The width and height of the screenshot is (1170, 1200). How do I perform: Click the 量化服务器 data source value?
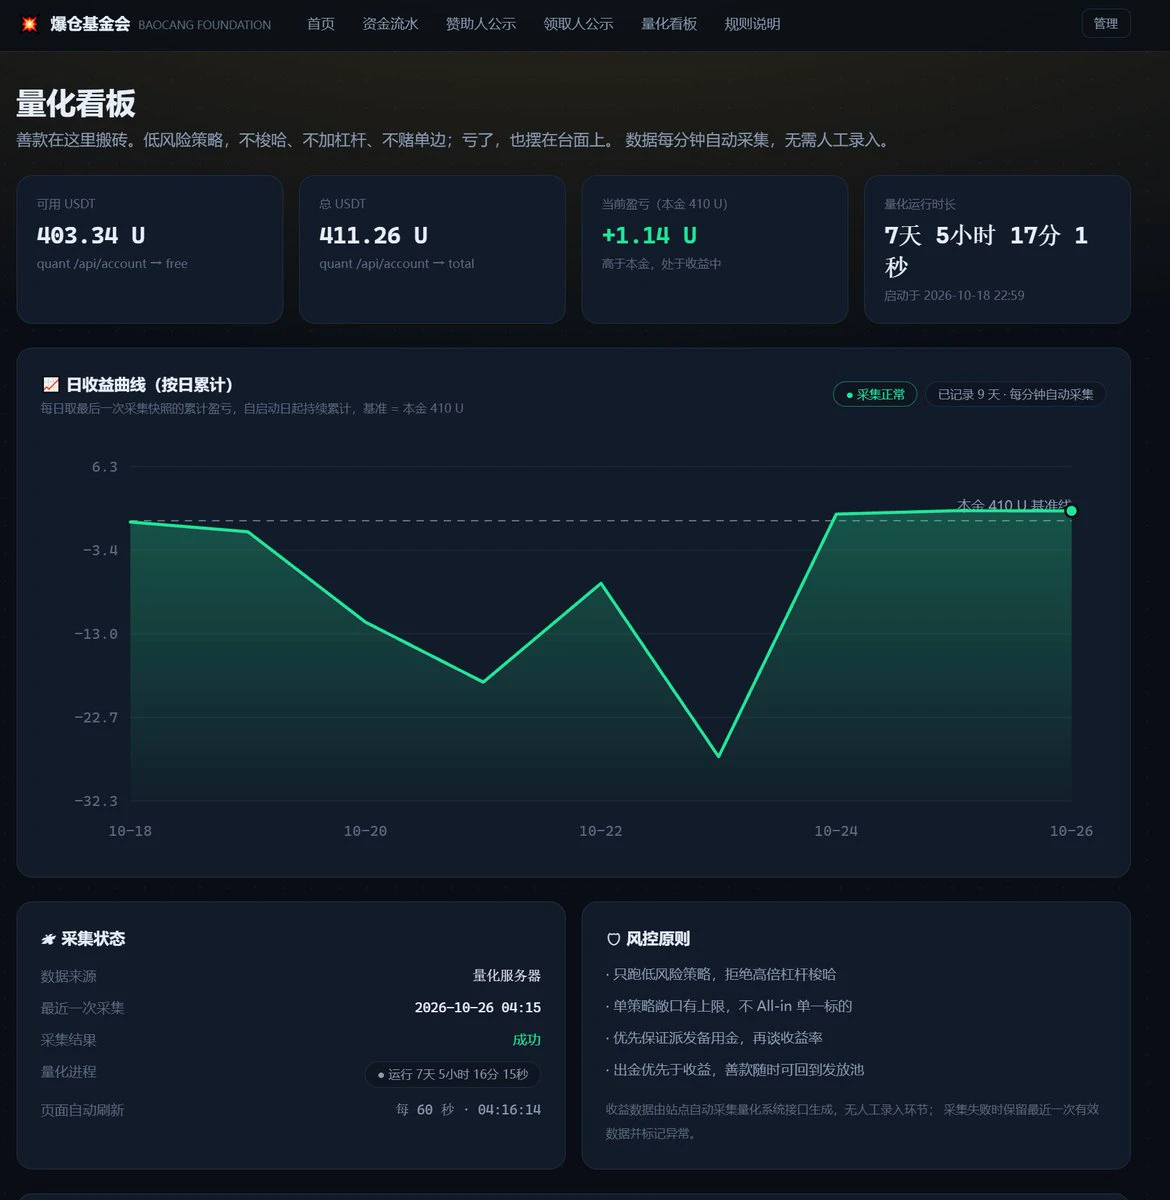click(507, 976)
